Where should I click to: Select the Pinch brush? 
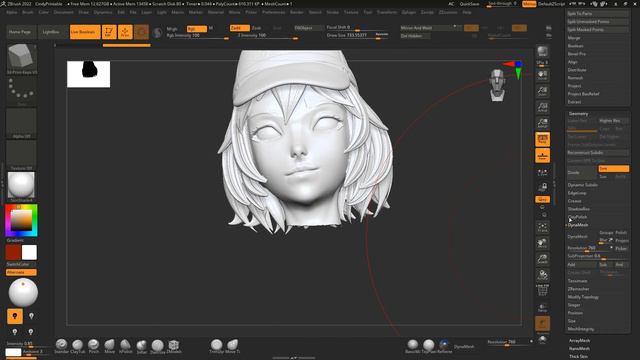click(93, 345)
